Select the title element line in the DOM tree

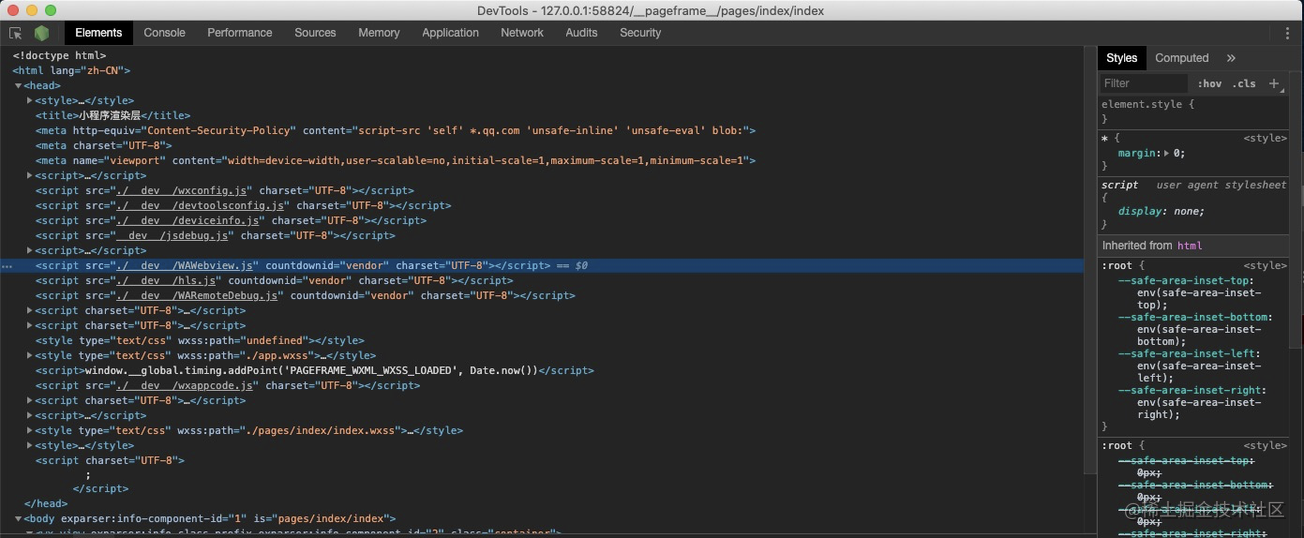pyautogui.click(x=112, y=116)
